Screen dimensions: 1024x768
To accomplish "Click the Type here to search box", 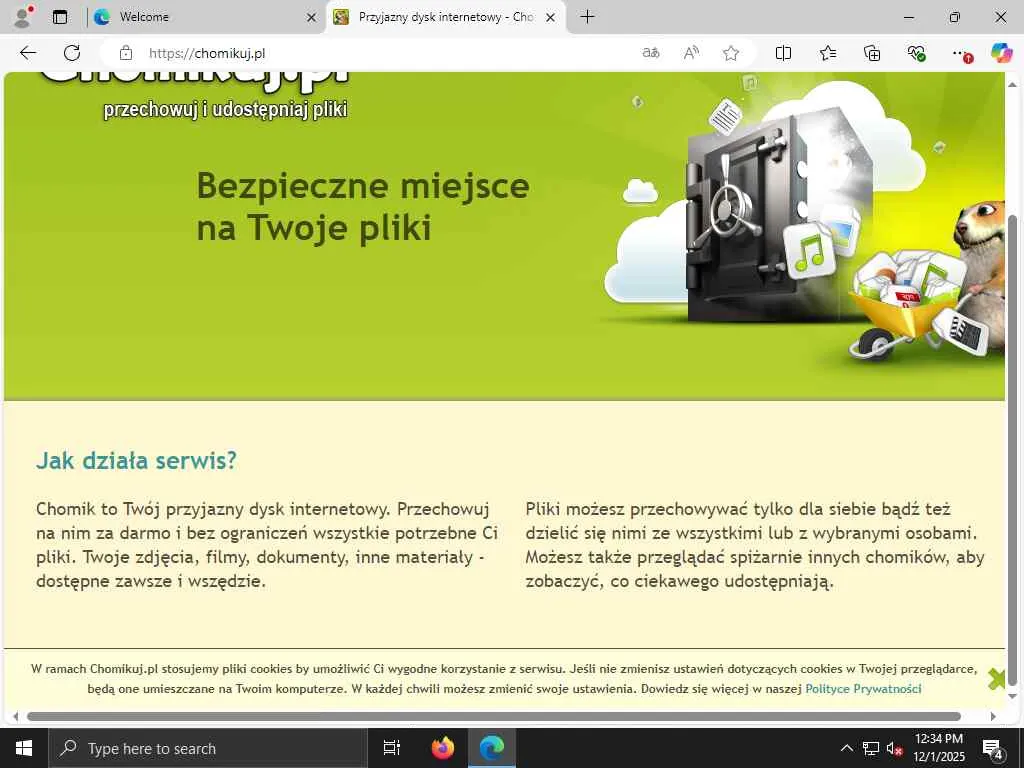I will (208, 748).
